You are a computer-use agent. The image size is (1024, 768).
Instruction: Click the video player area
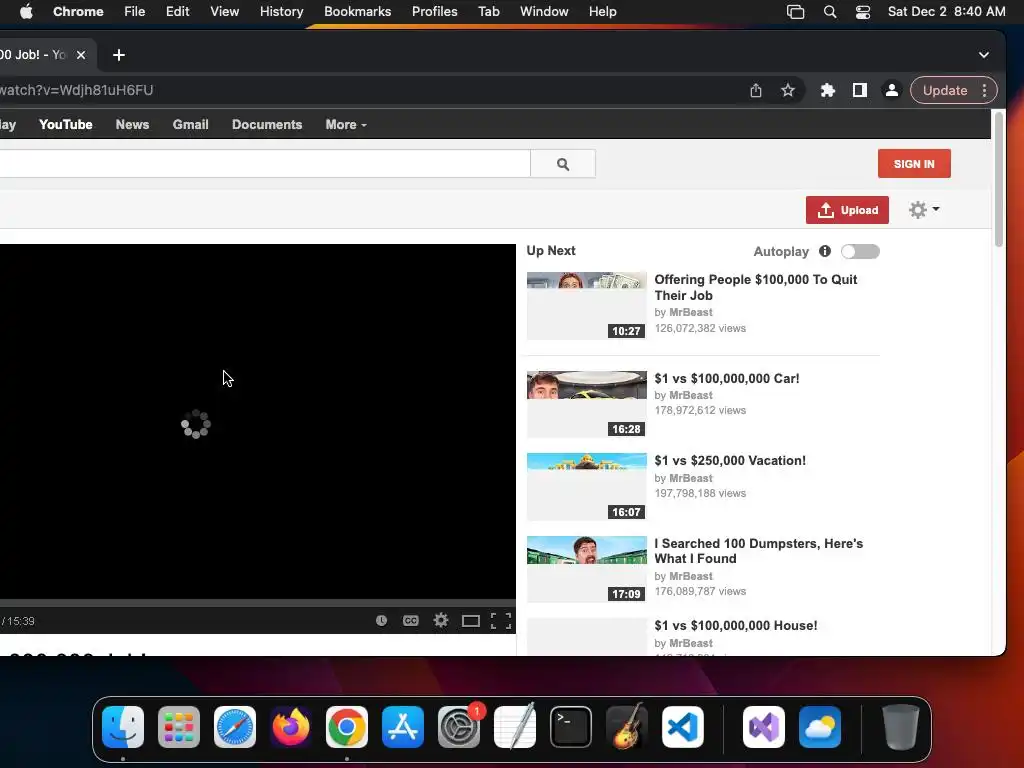pyautogui.click(x=258, y=421)
